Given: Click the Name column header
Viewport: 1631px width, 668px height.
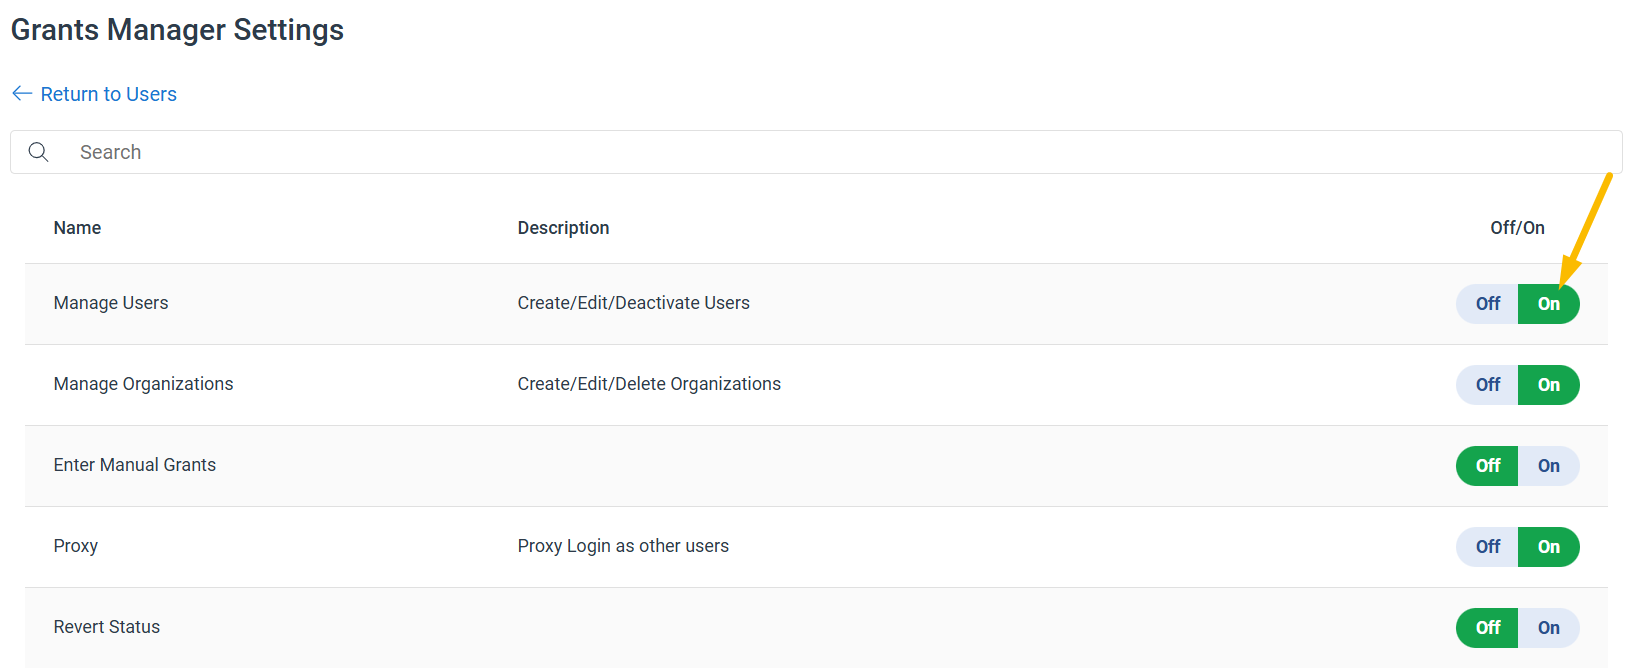Looking at the screenshot, I should [77, 228].
